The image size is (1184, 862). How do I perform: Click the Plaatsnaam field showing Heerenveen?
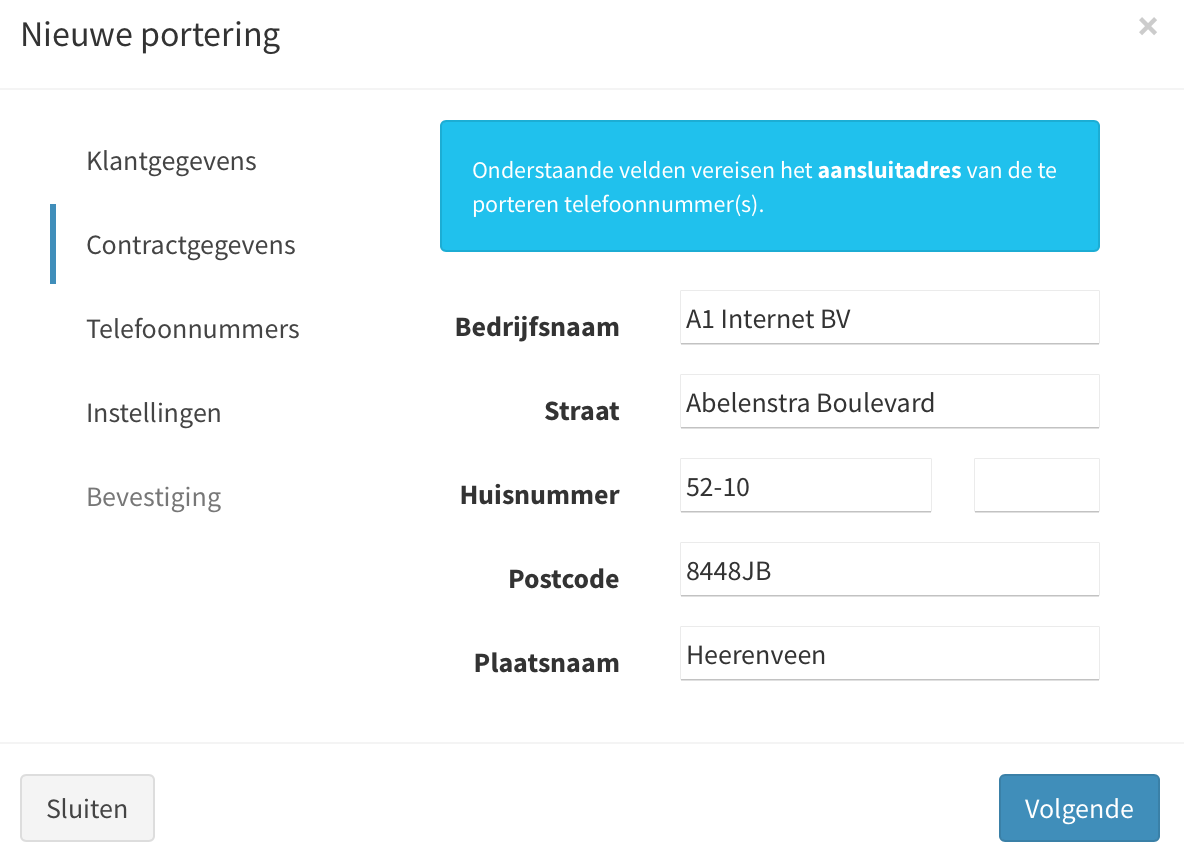coord(889,653)
